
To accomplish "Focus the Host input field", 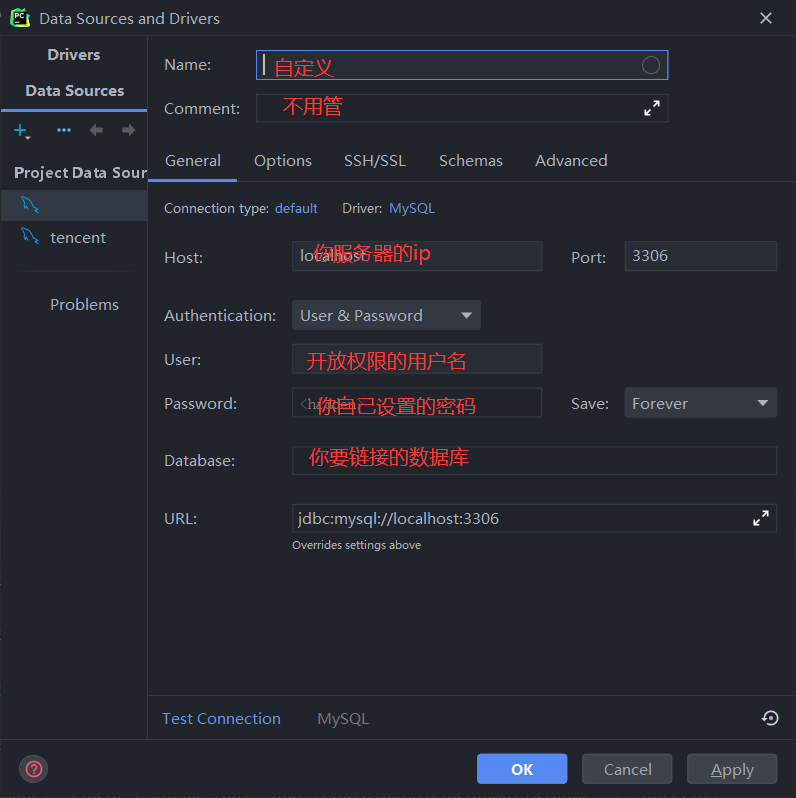I will (417, 256).
